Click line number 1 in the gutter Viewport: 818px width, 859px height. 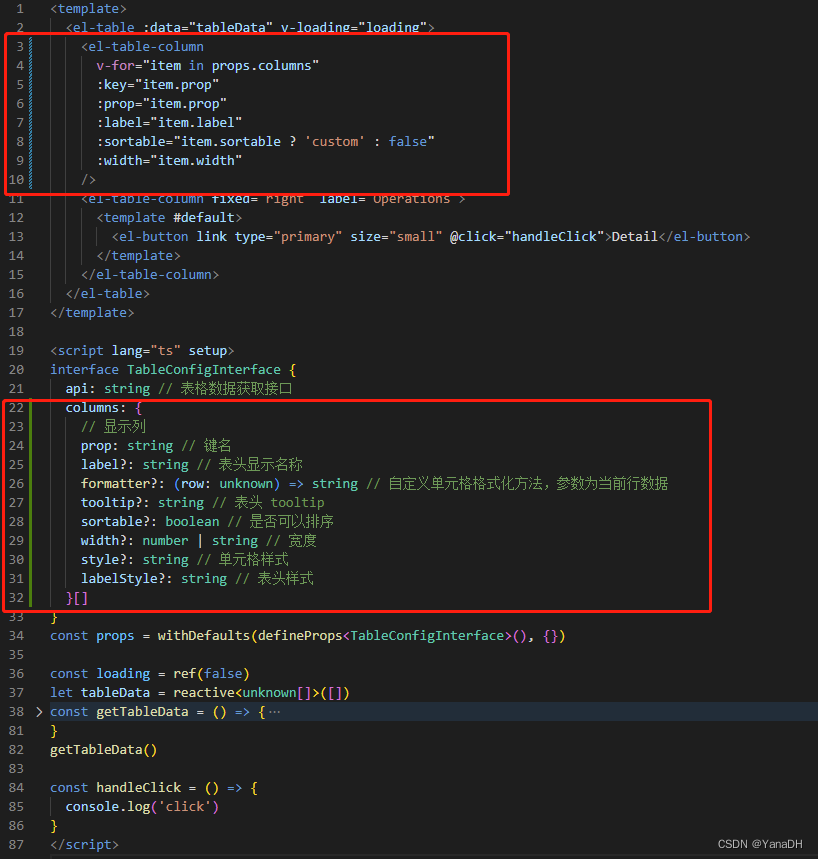click(x=20, y=9)
